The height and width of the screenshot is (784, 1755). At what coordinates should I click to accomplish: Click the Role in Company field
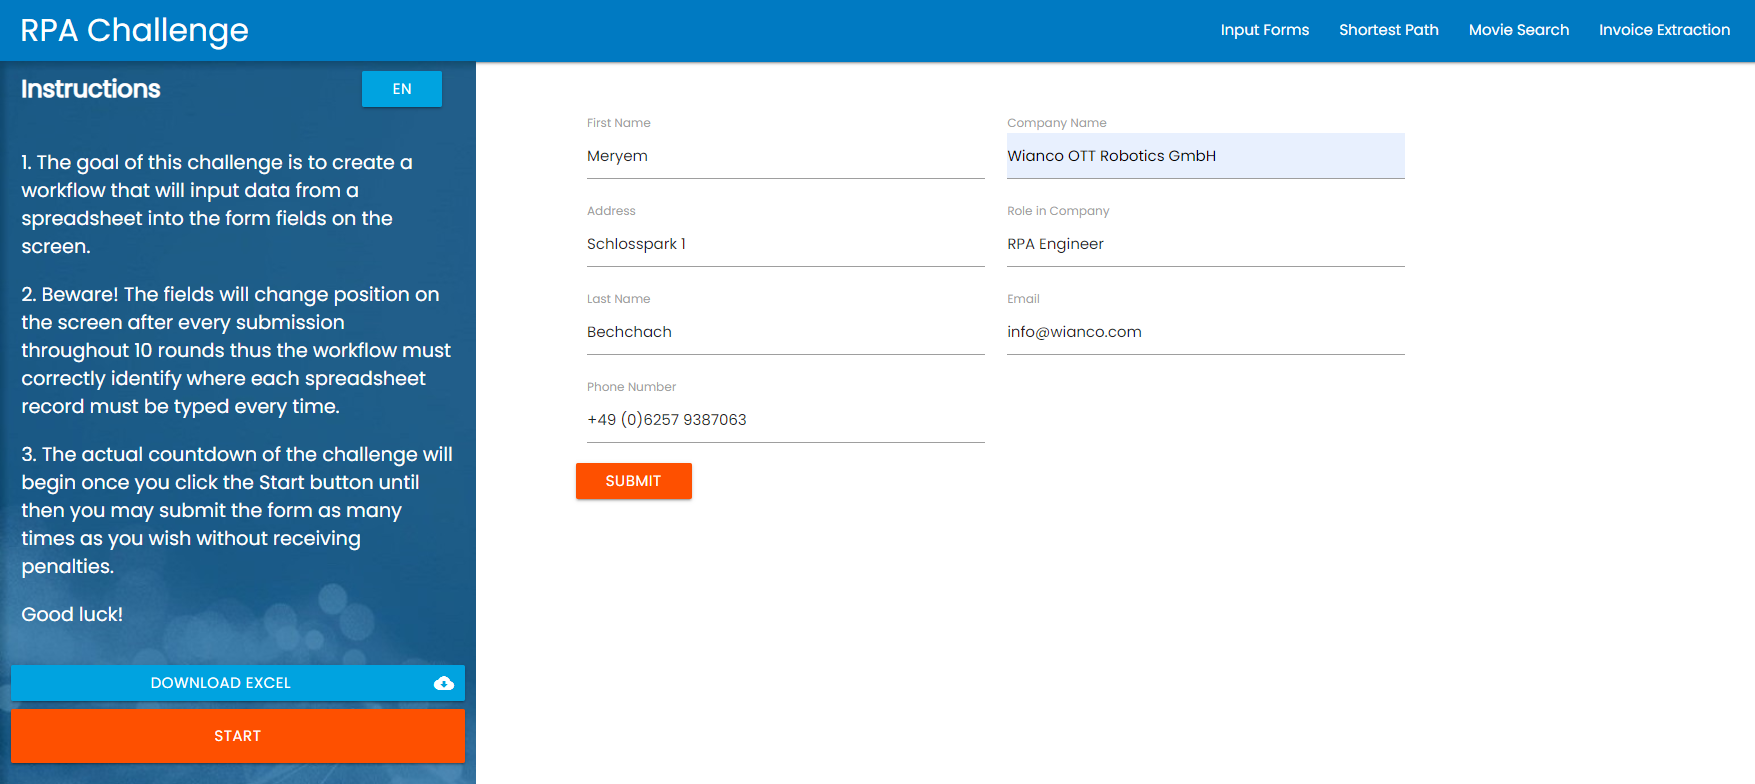coord(1205,244)
